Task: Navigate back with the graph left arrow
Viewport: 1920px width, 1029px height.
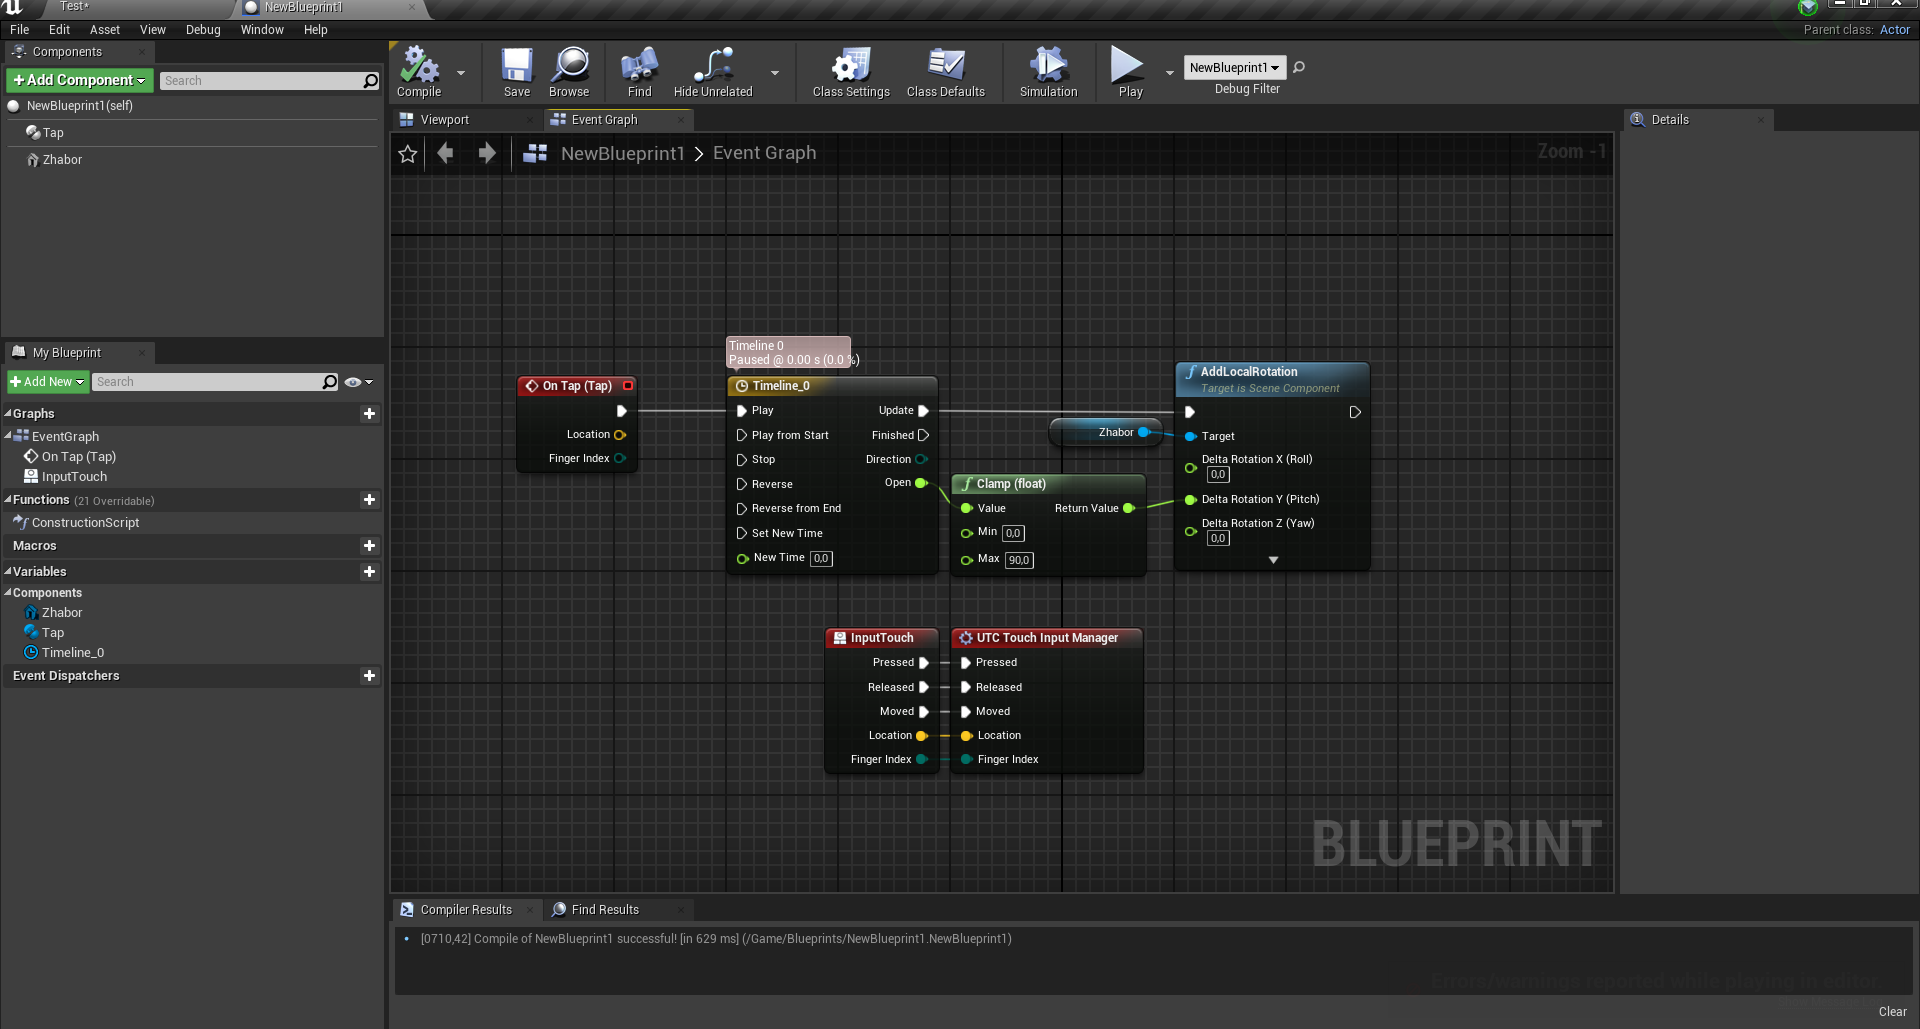Action: 446,153
